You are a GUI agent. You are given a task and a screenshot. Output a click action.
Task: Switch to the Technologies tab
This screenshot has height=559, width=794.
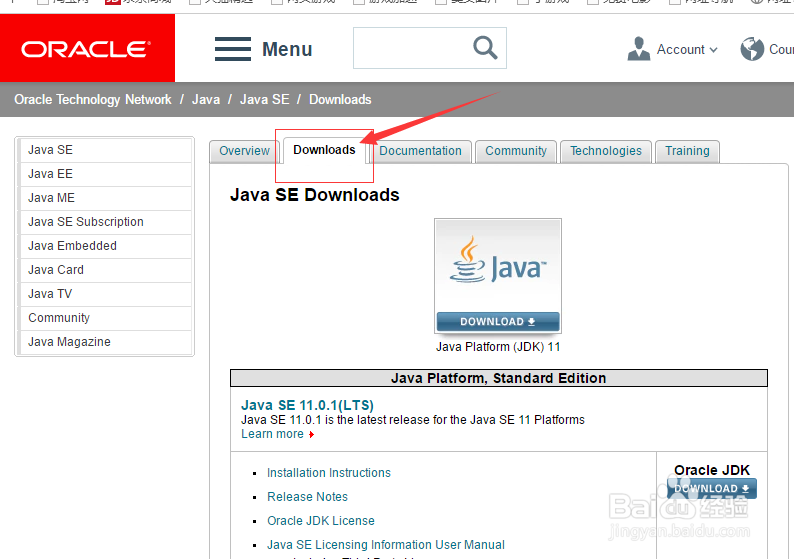(606, 151)
